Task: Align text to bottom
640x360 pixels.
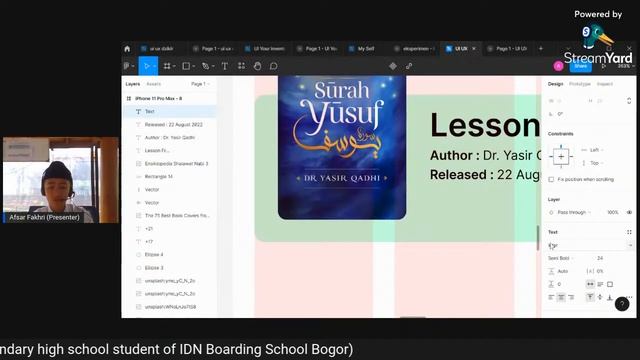Action: (610, 297)
